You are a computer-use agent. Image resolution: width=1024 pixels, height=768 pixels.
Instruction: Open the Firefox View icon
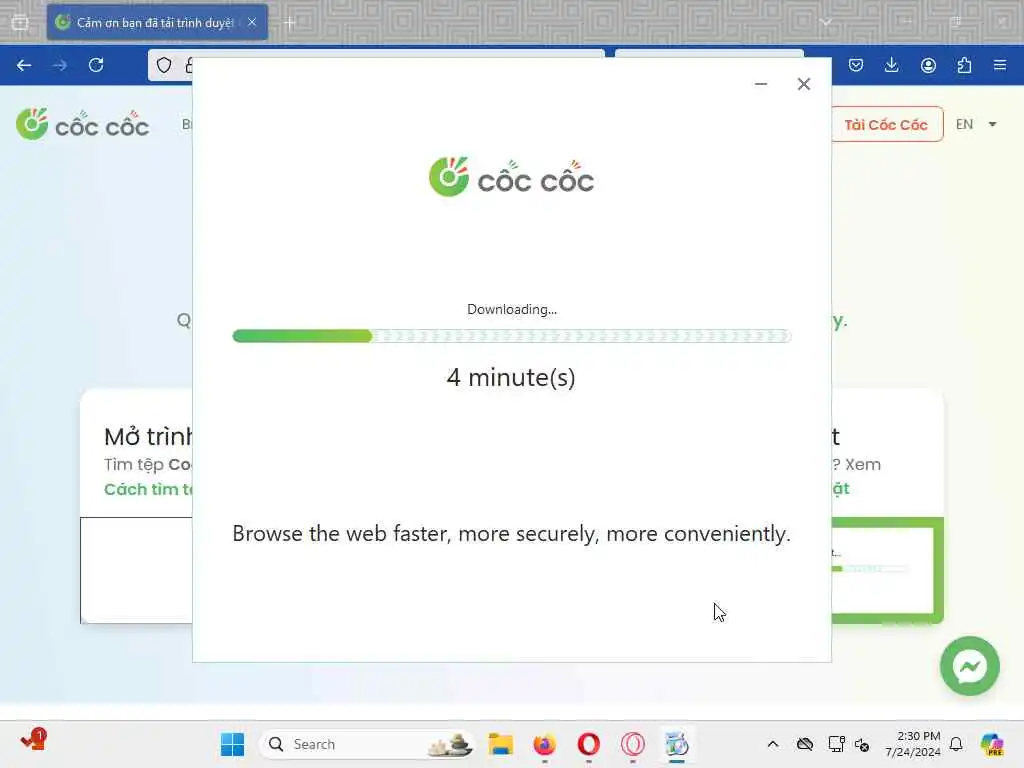click(x=20, y=23)
